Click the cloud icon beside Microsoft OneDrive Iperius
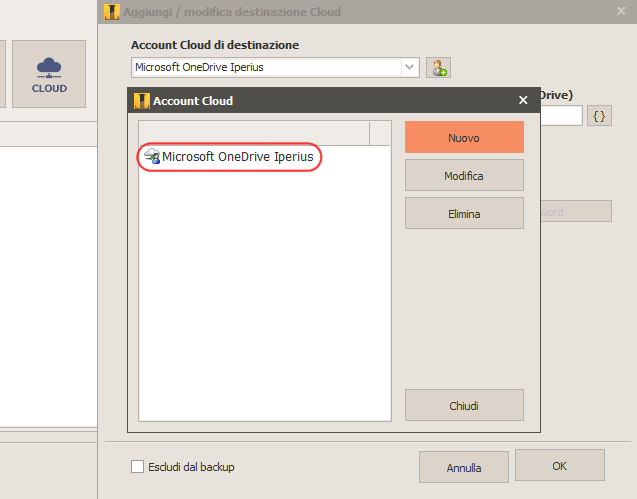Viewport: 637px width, 499px height. (152, 156)
